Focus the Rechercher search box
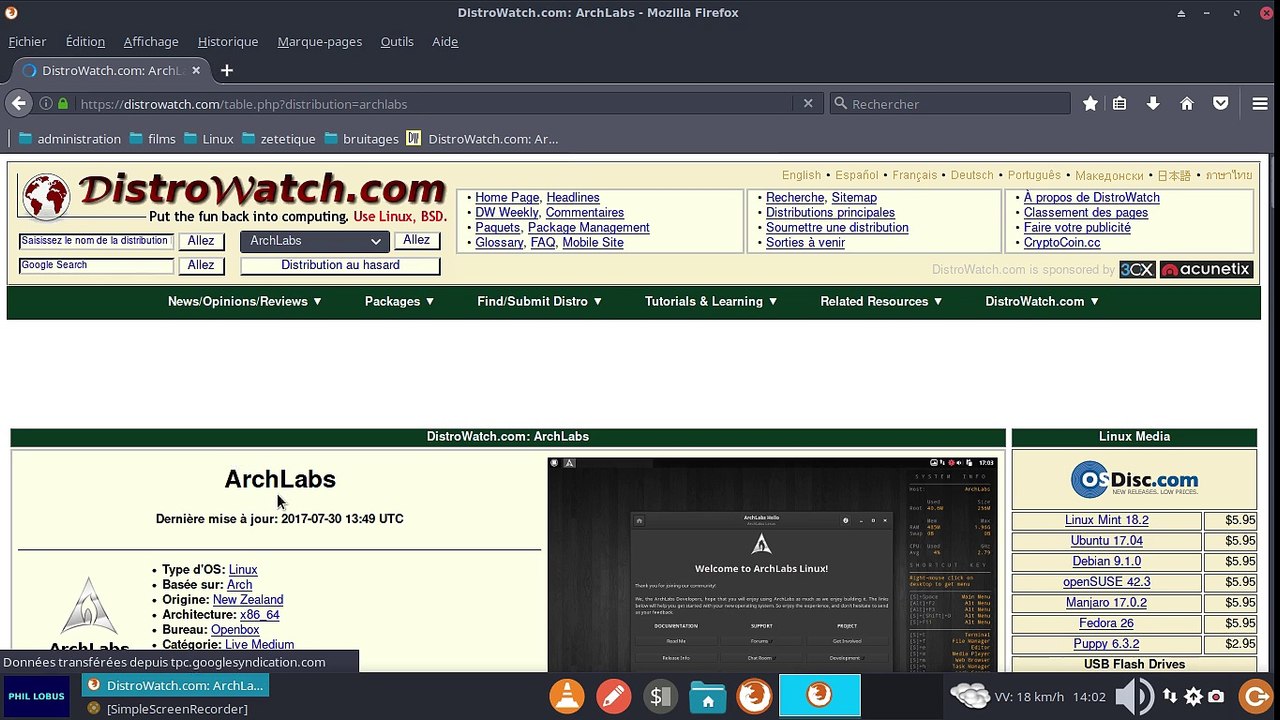The image size is (1280, 720). click(x=950, y=104)
